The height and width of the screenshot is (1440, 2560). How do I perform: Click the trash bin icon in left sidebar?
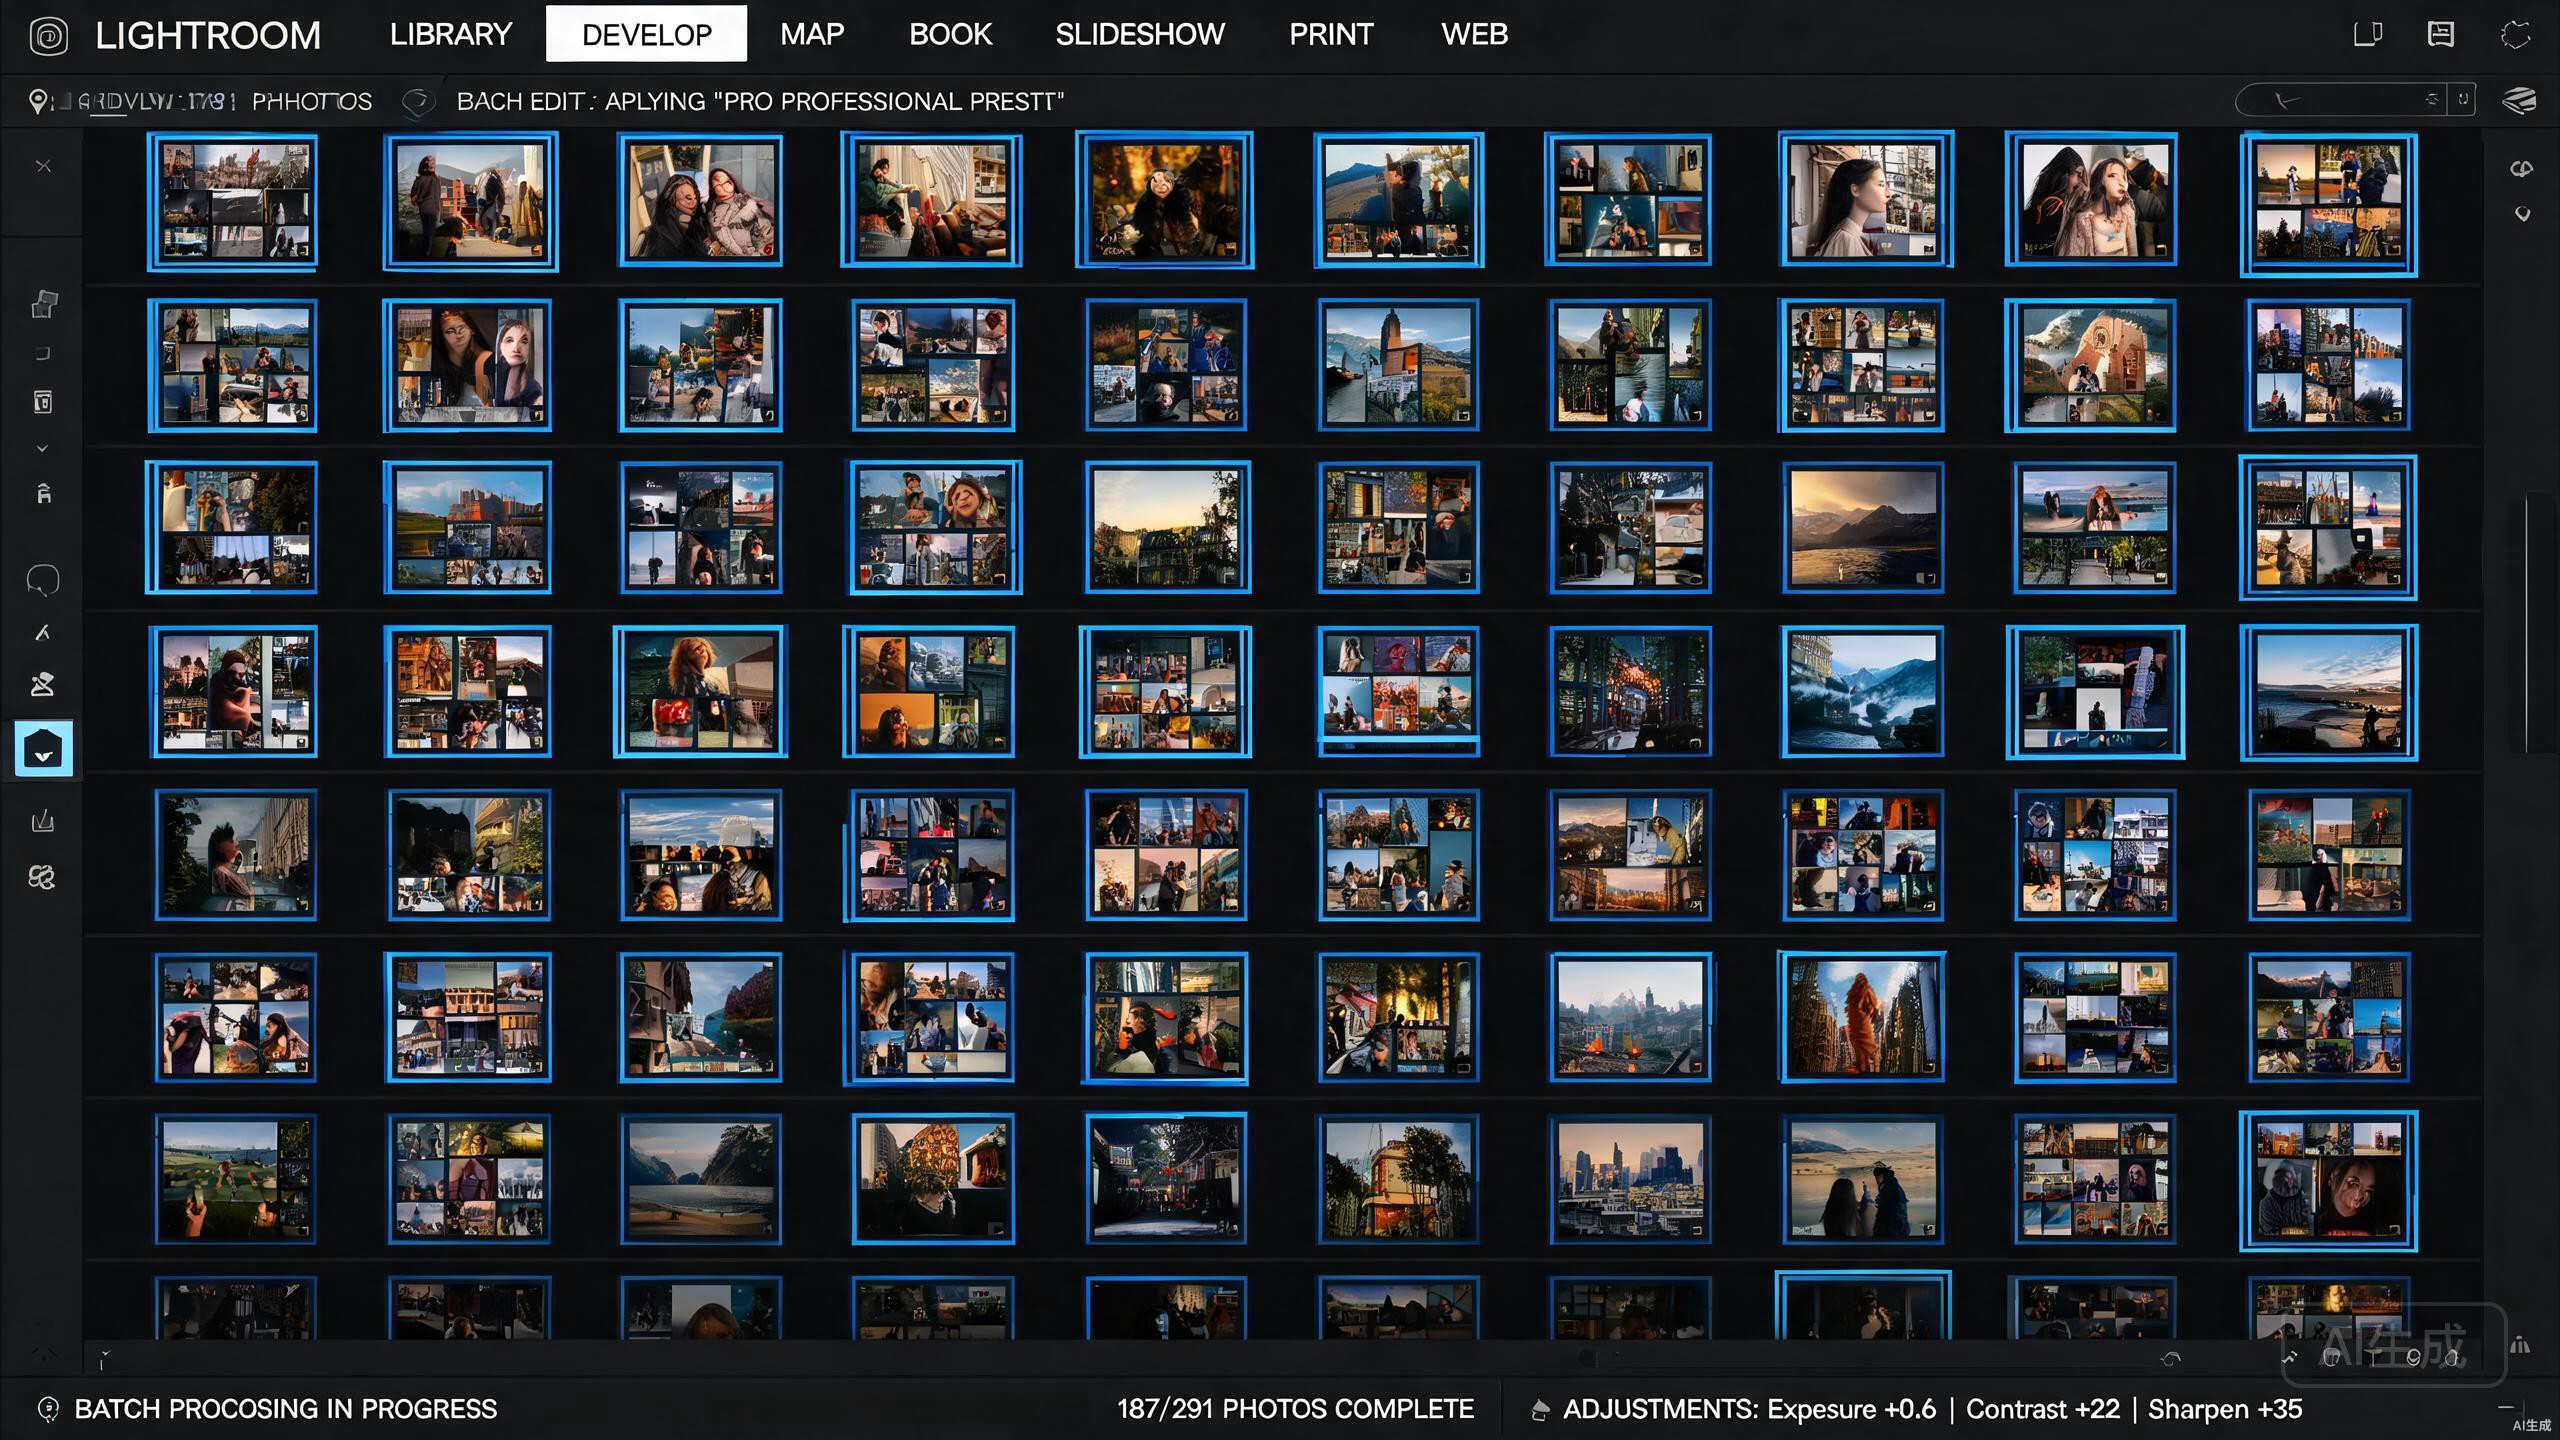coord(42,401)
